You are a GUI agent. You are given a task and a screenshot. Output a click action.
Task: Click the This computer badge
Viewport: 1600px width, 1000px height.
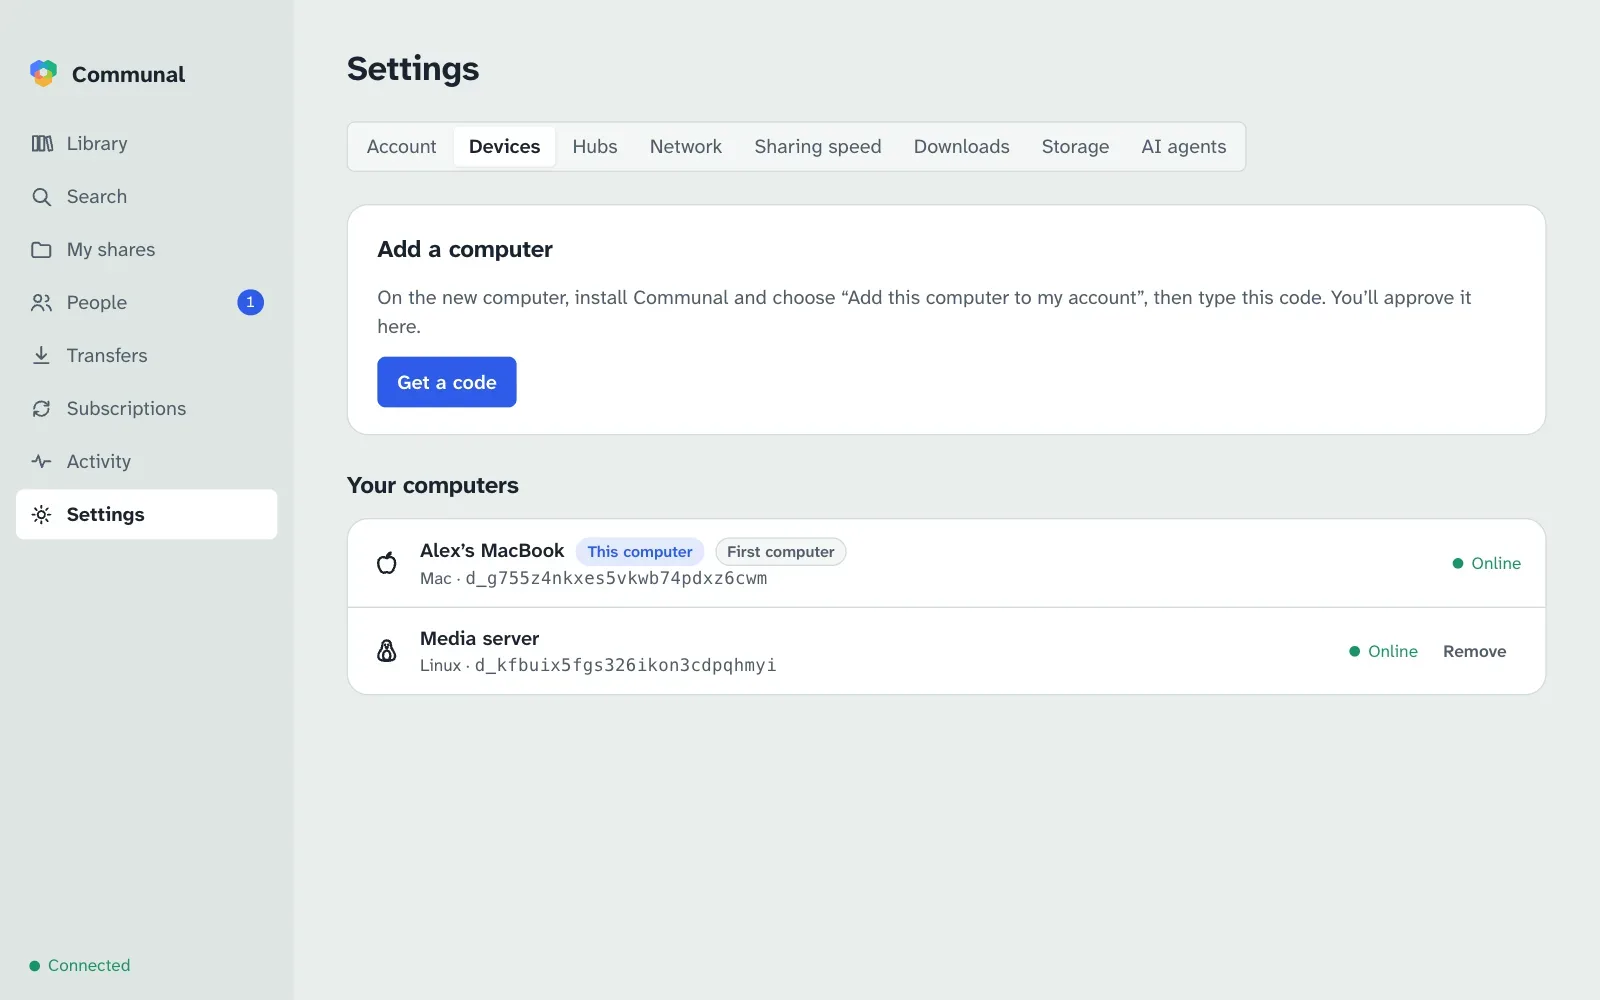[640, 552]
